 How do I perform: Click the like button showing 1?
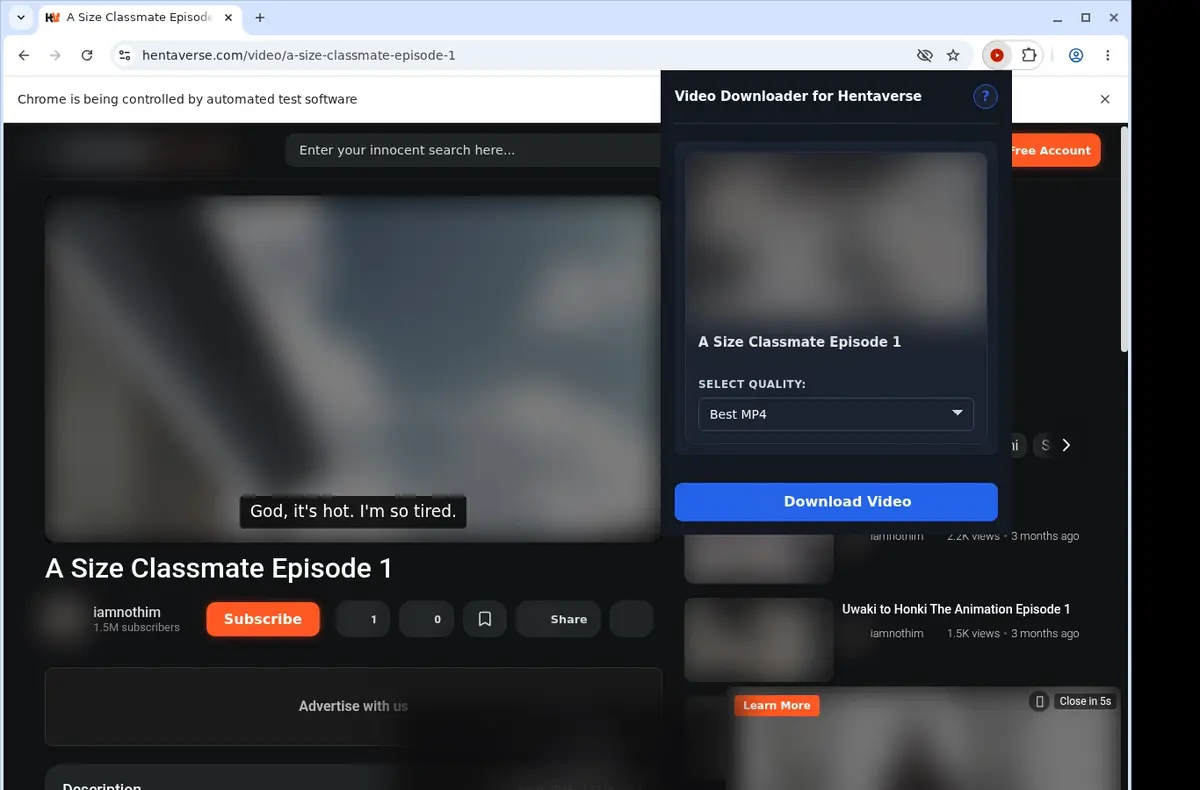[x=363, y=619]
